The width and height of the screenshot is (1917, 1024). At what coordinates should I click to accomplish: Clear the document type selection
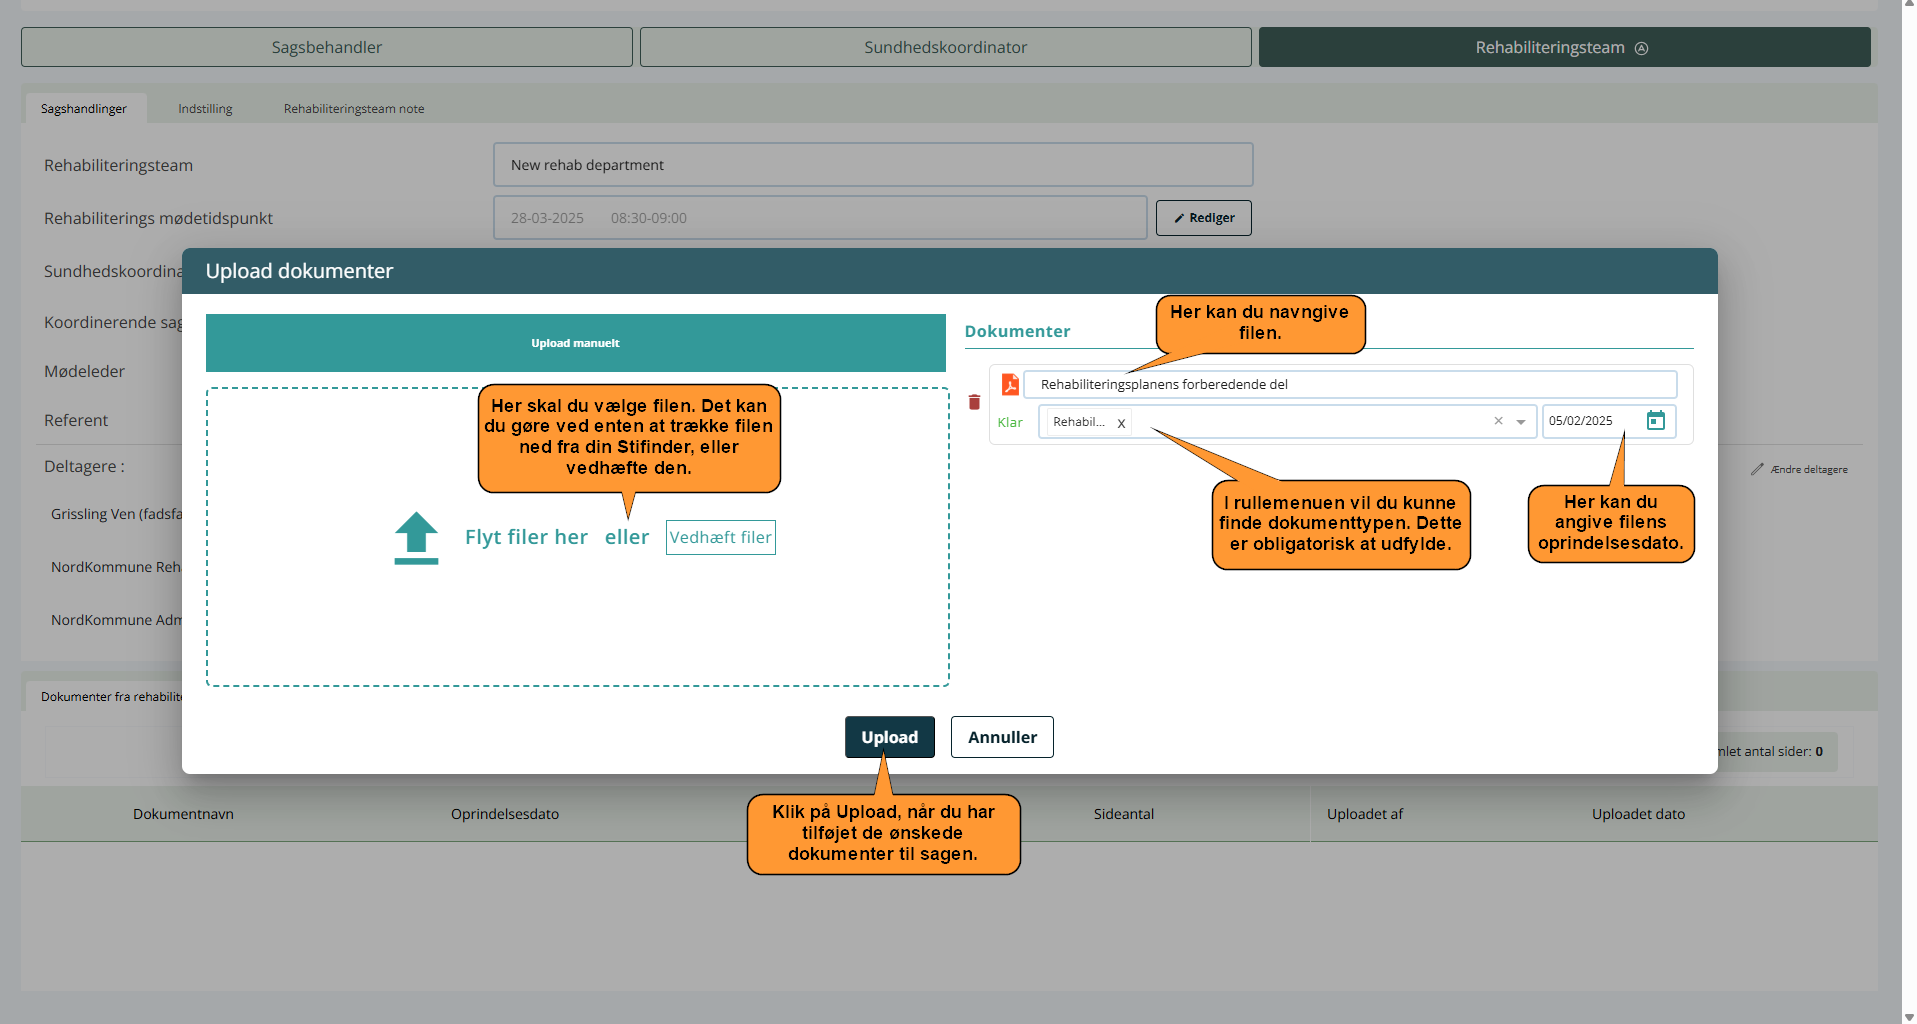(x=1498, y=421)
